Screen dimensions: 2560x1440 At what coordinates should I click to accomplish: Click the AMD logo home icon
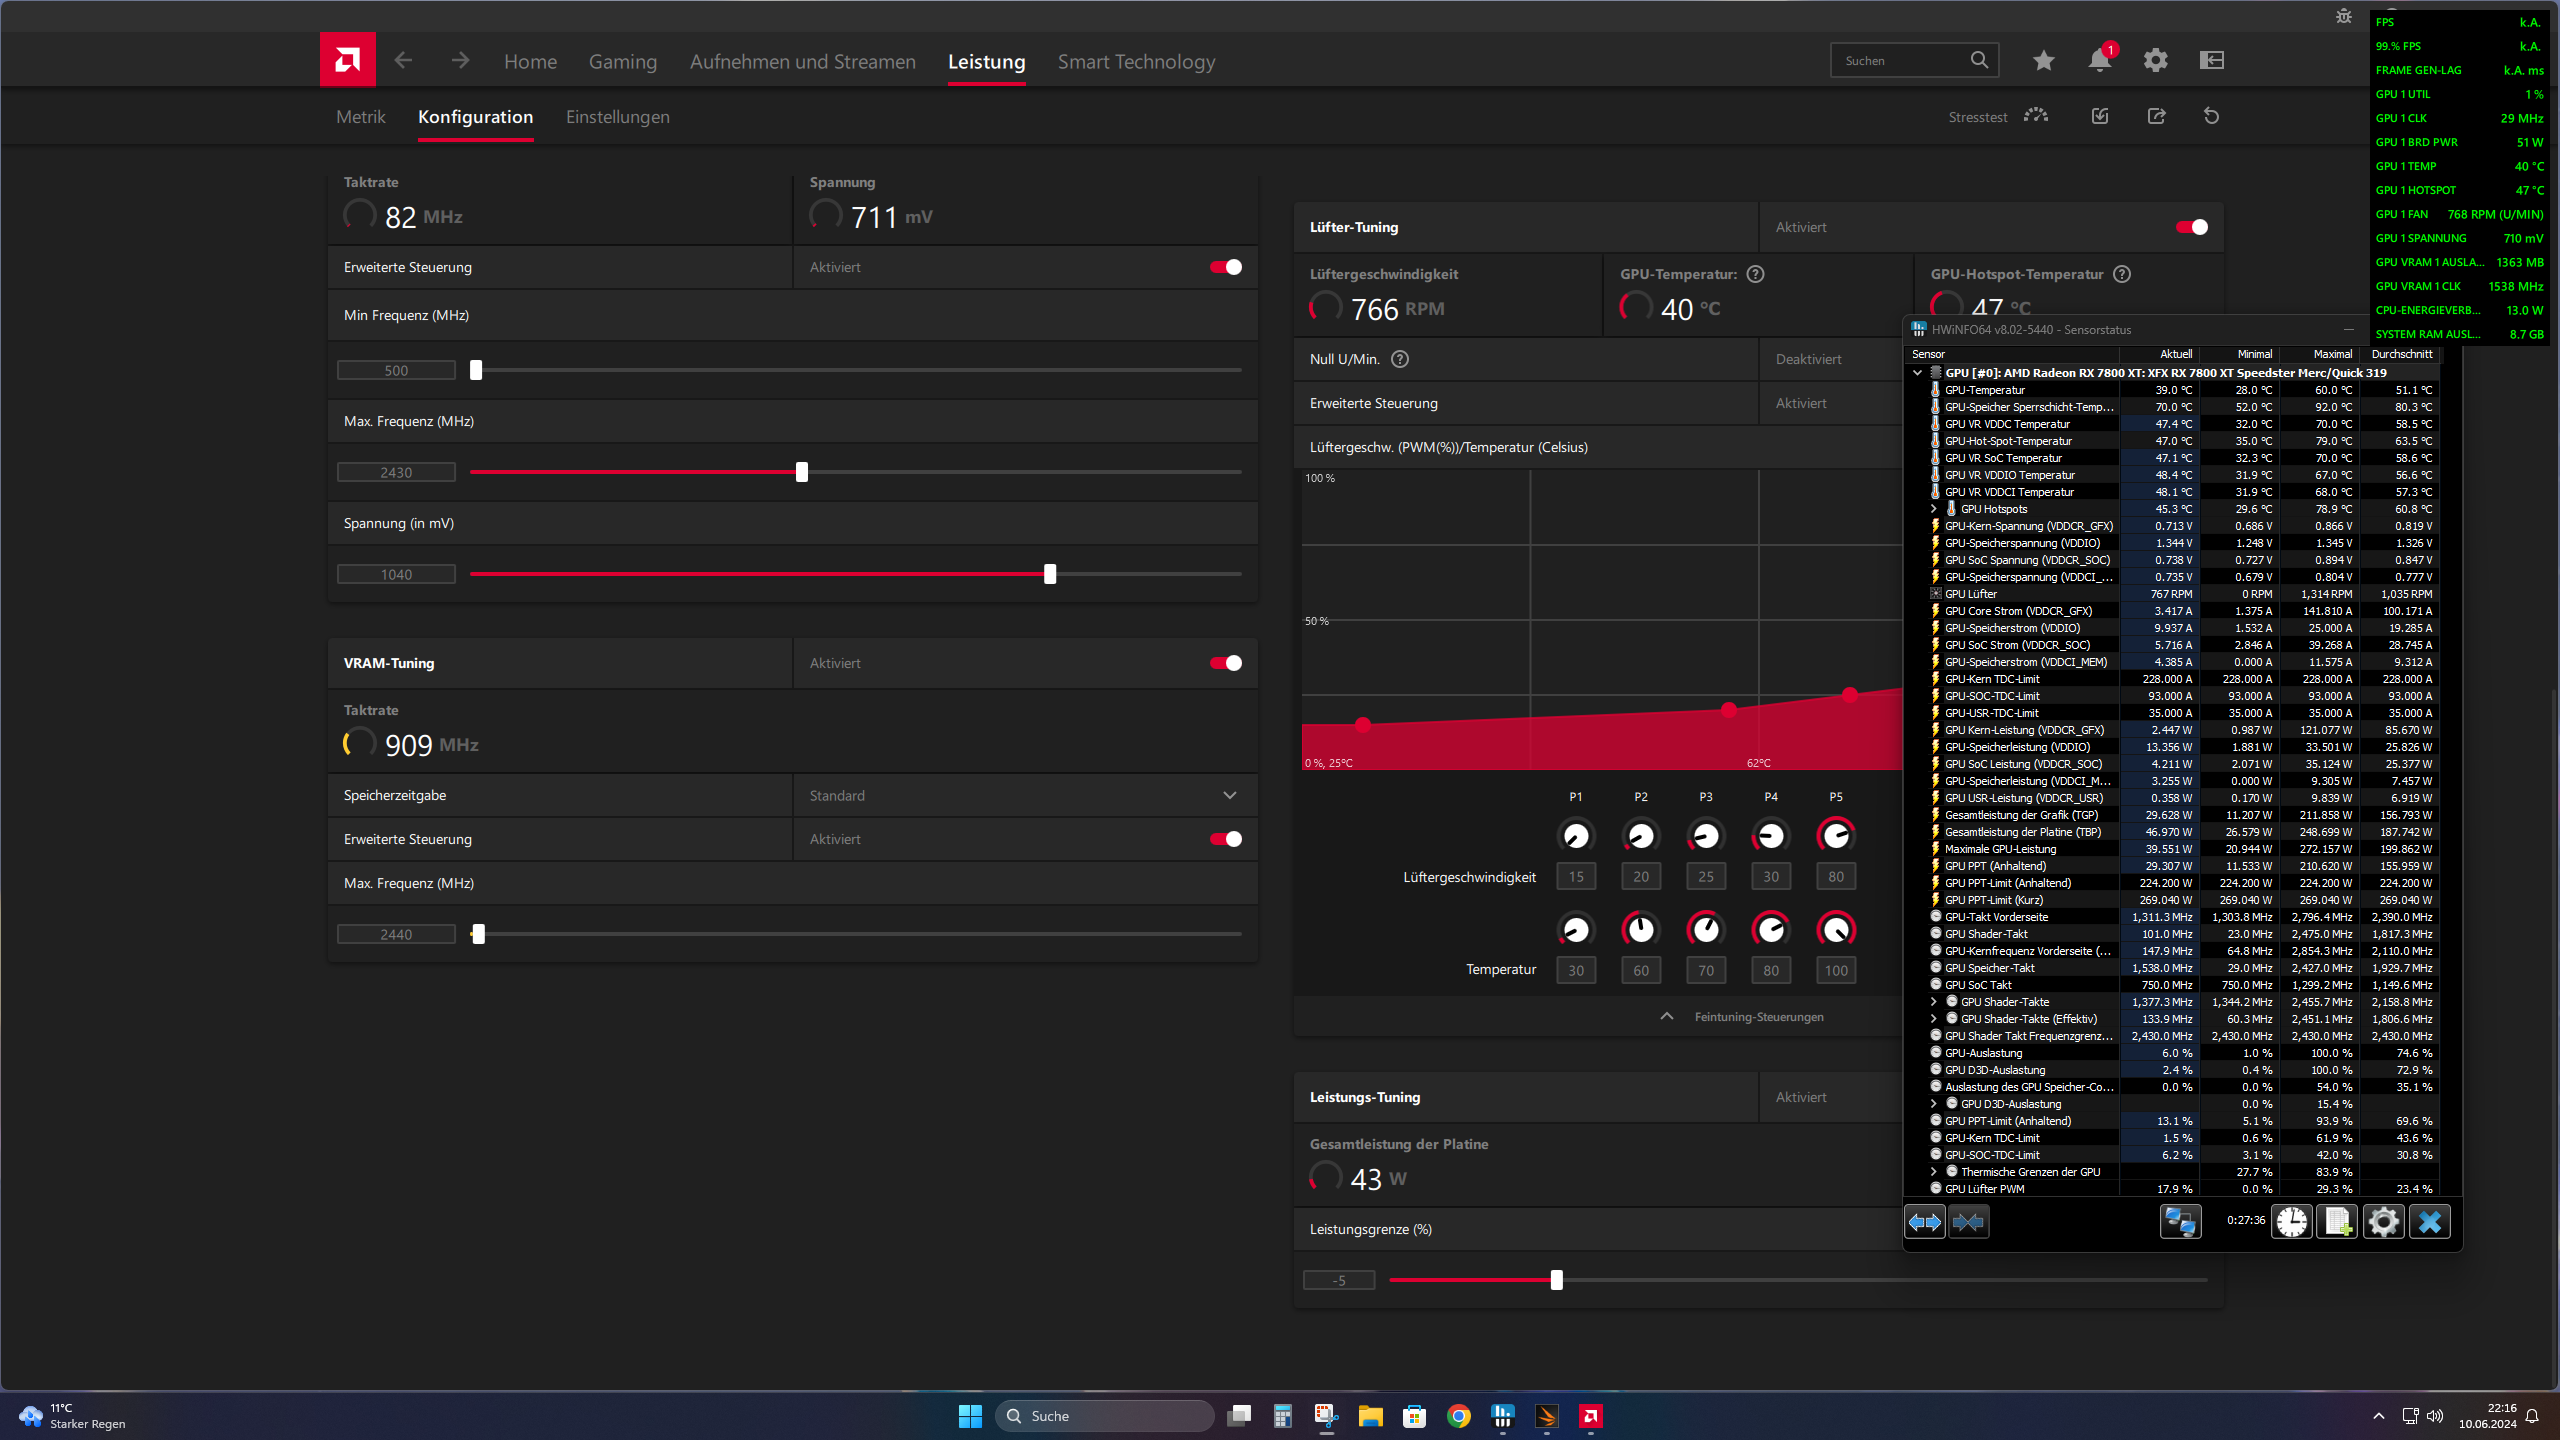point(347,60)
